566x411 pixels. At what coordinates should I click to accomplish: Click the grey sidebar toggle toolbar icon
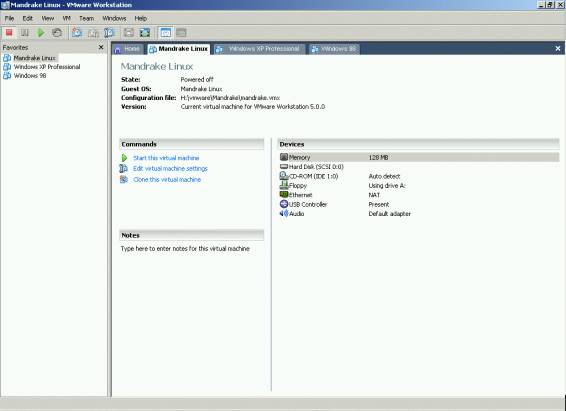click(129, 33)
